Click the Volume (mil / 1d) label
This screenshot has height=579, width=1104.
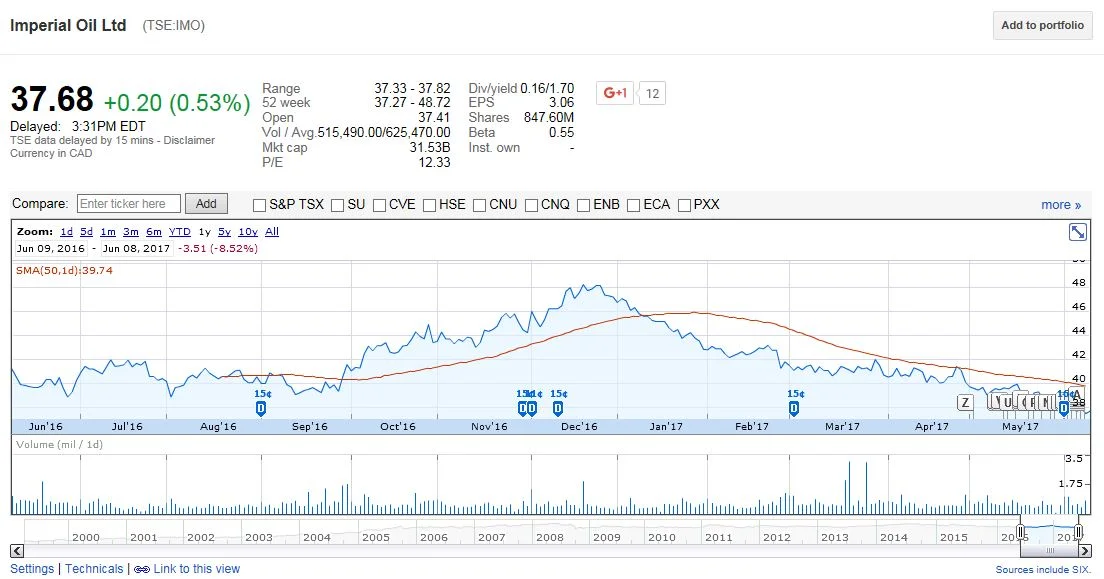[59, 444]
